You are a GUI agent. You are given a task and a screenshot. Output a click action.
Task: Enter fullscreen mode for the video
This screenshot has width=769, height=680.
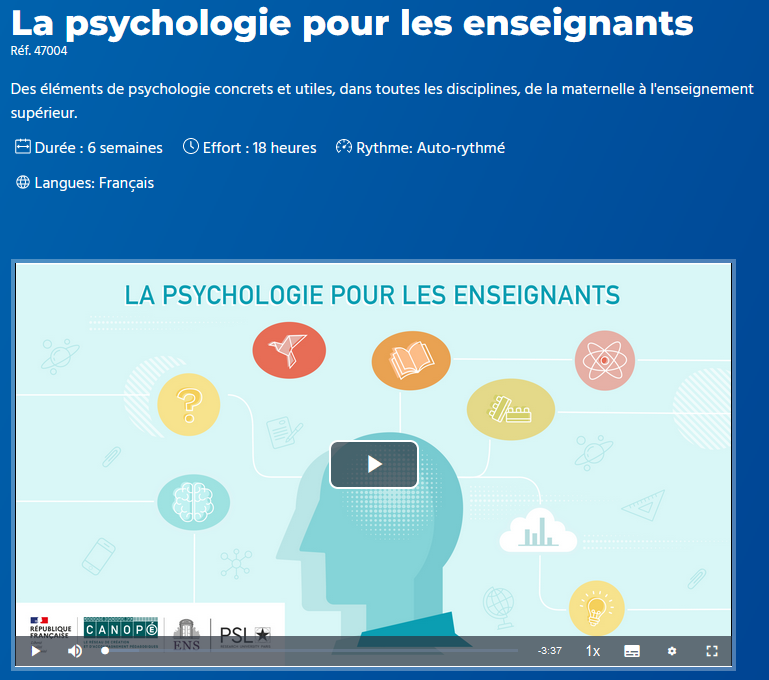pos(712,651)
